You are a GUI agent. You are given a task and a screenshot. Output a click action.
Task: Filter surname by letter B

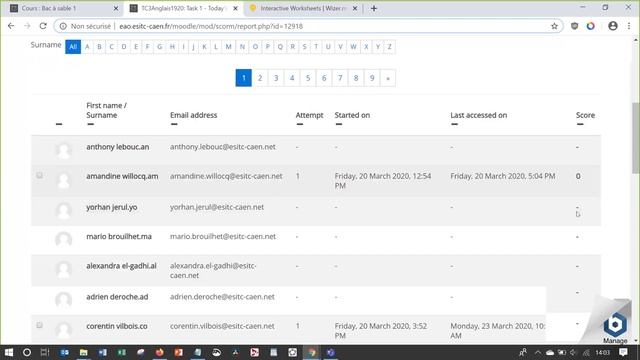point(99,47)
